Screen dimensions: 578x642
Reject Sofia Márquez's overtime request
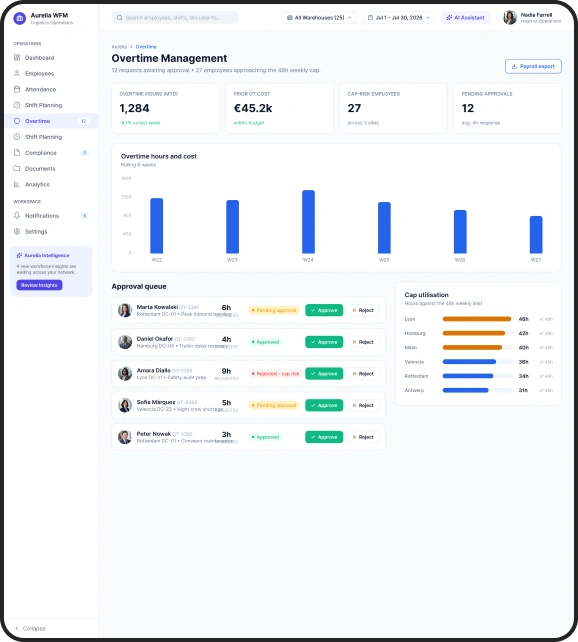(x=363, y=405)
